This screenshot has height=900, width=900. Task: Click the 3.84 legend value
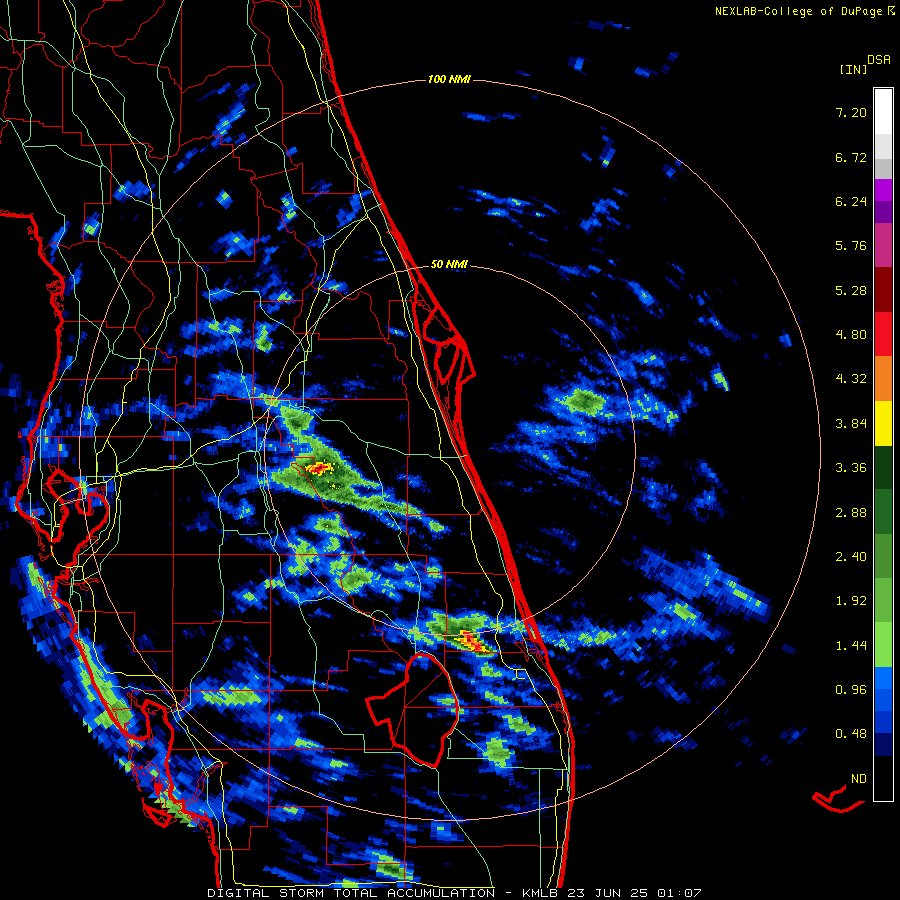coord(851,424)
